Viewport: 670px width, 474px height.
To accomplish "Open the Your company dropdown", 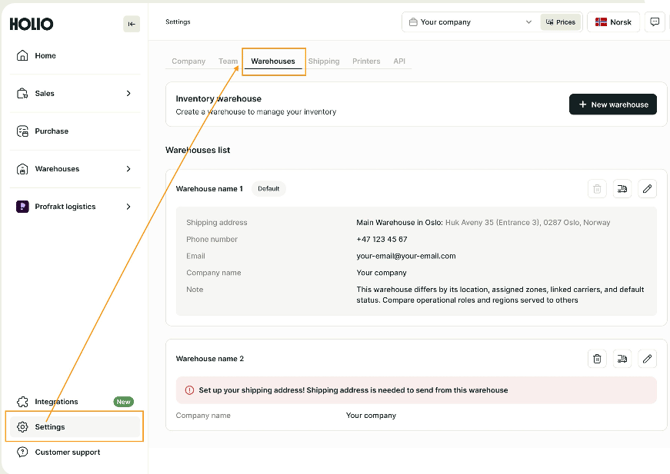I will coord(470,22).
